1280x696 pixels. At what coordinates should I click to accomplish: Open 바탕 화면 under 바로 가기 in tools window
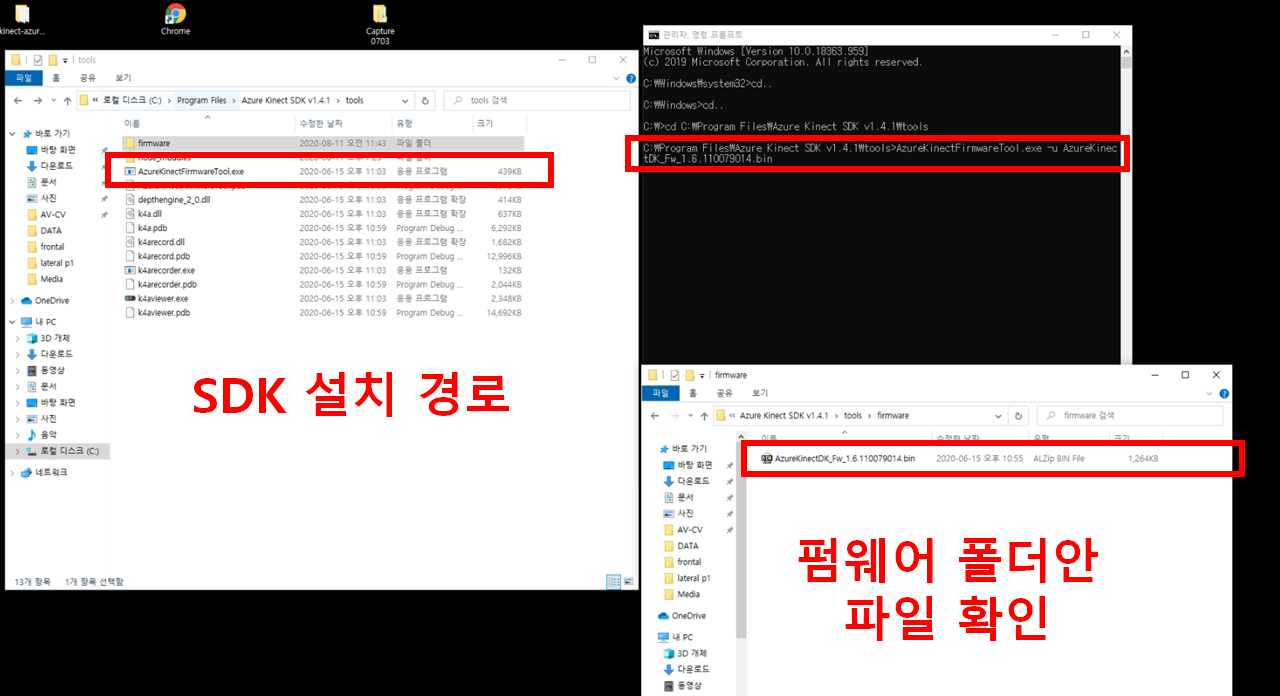tap(56, 149)
